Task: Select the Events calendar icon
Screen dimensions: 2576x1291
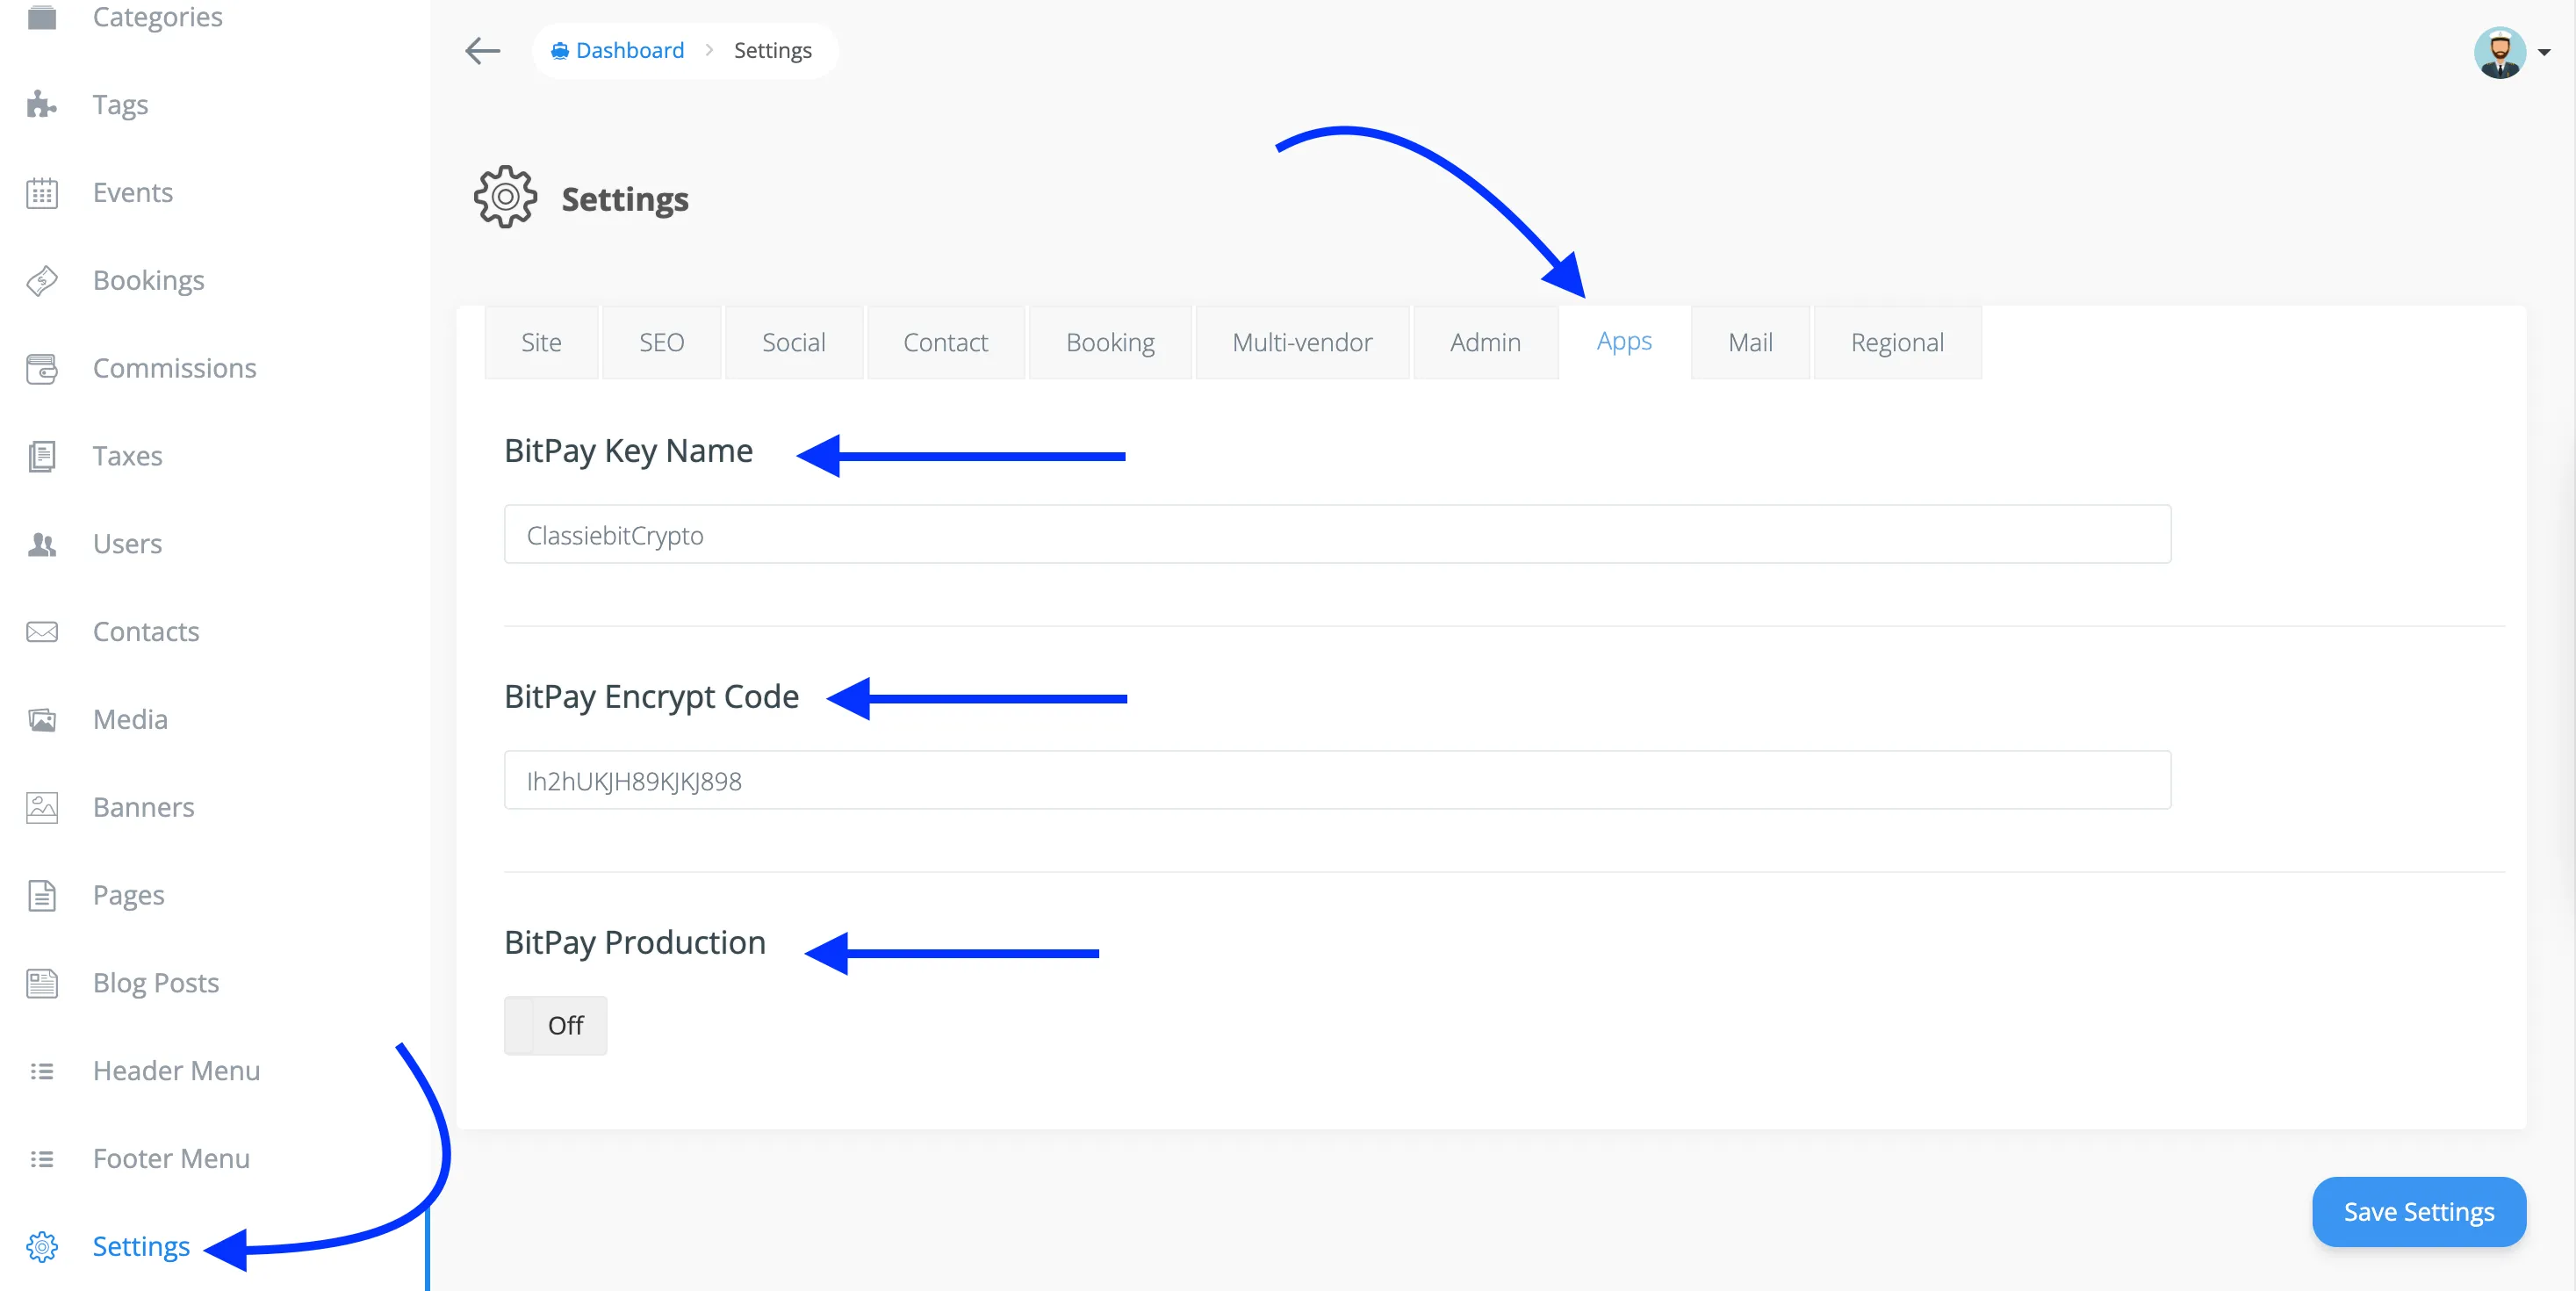Action: [x=41, y=192]
